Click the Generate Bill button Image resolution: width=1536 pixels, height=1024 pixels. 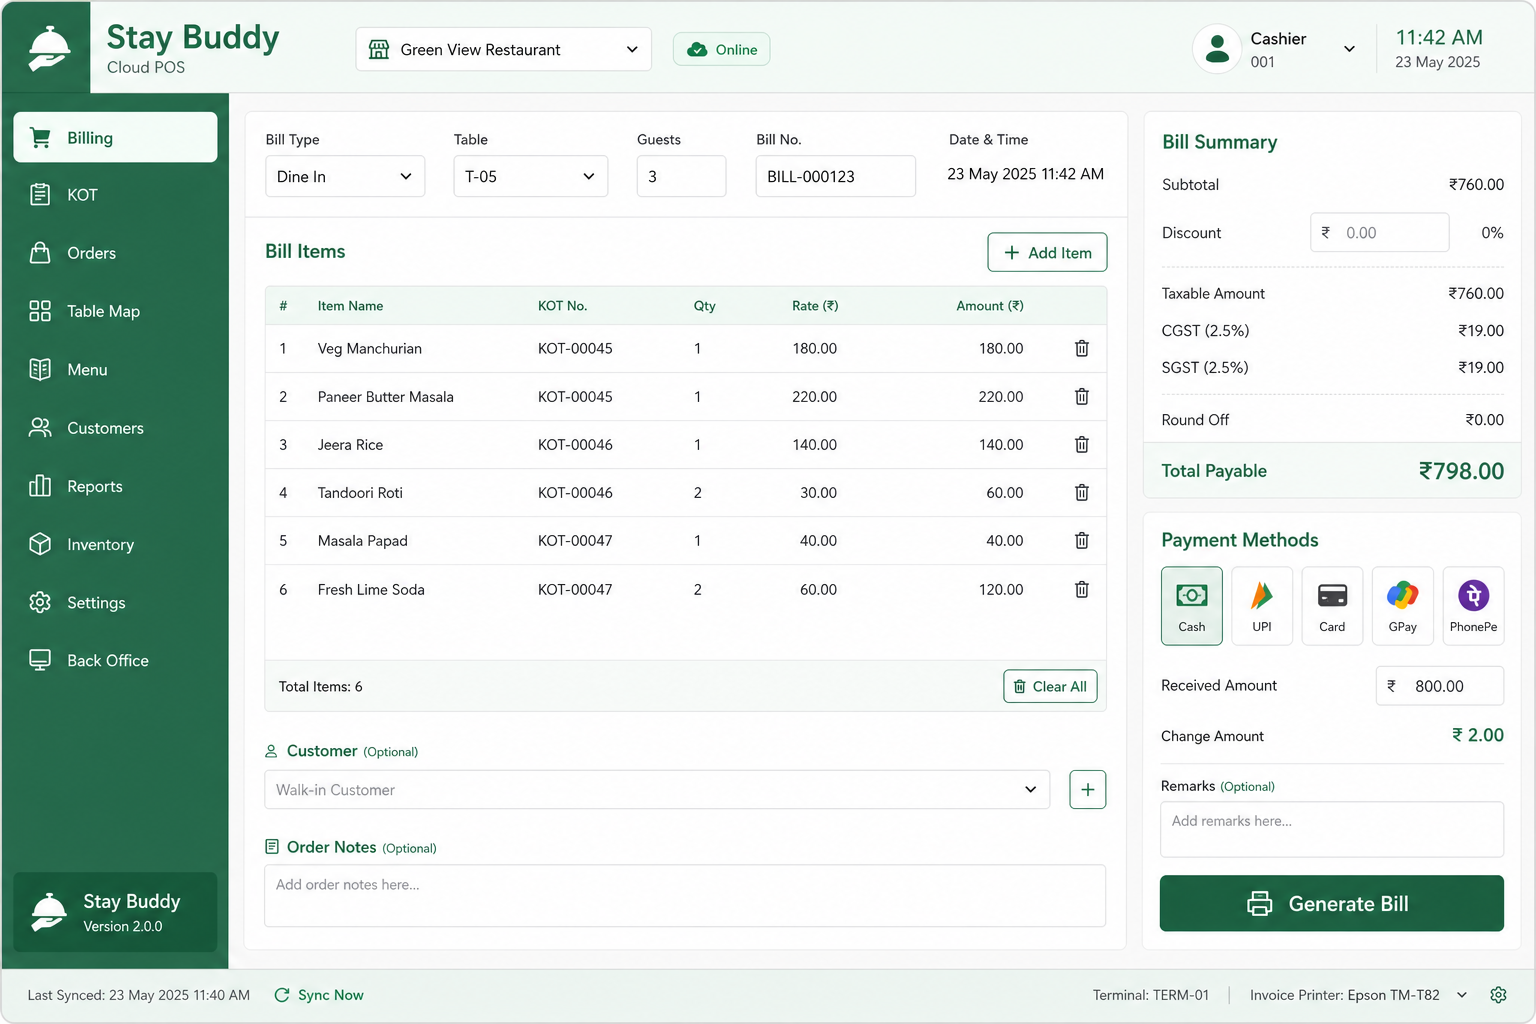point(1331,903)
